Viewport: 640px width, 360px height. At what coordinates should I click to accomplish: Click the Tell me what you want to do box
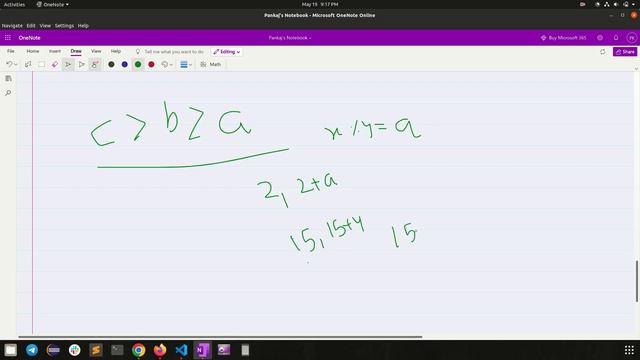(170, 52)
